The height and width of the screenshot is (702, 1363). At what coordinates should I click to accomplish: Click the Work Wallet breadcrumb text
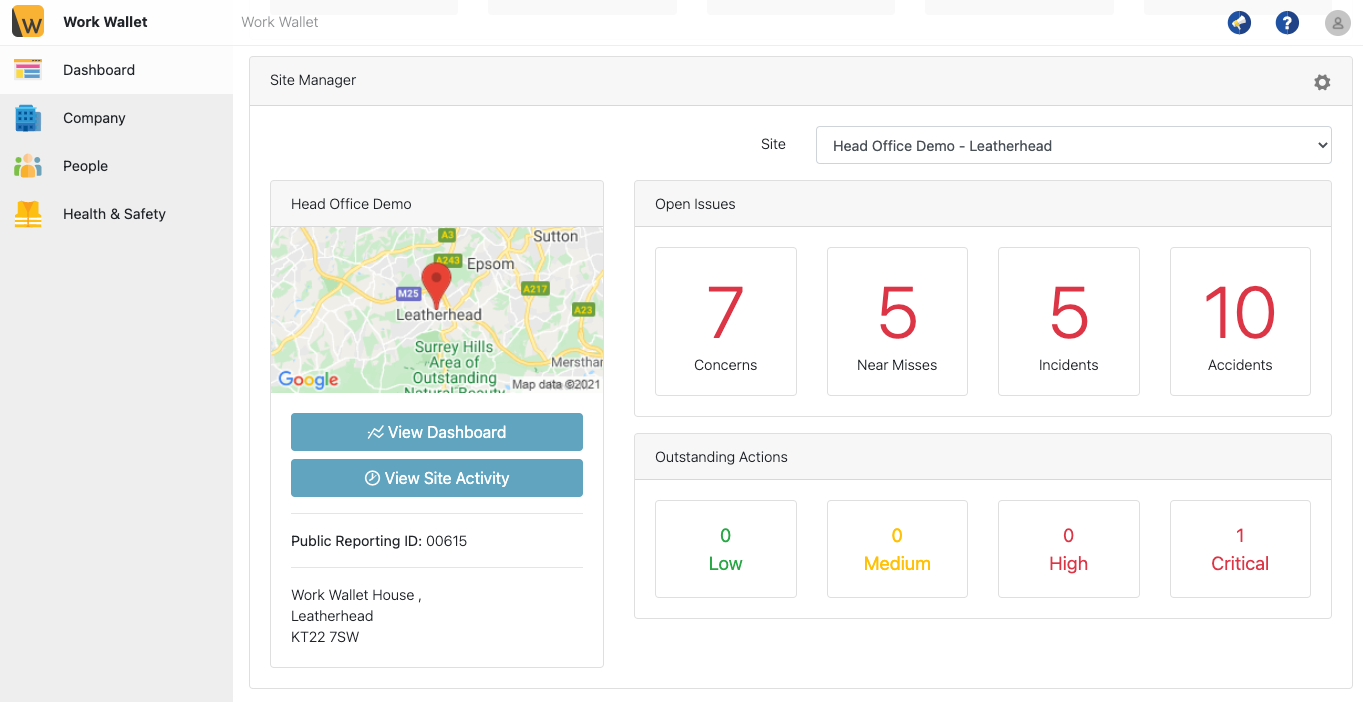point(279,22)
